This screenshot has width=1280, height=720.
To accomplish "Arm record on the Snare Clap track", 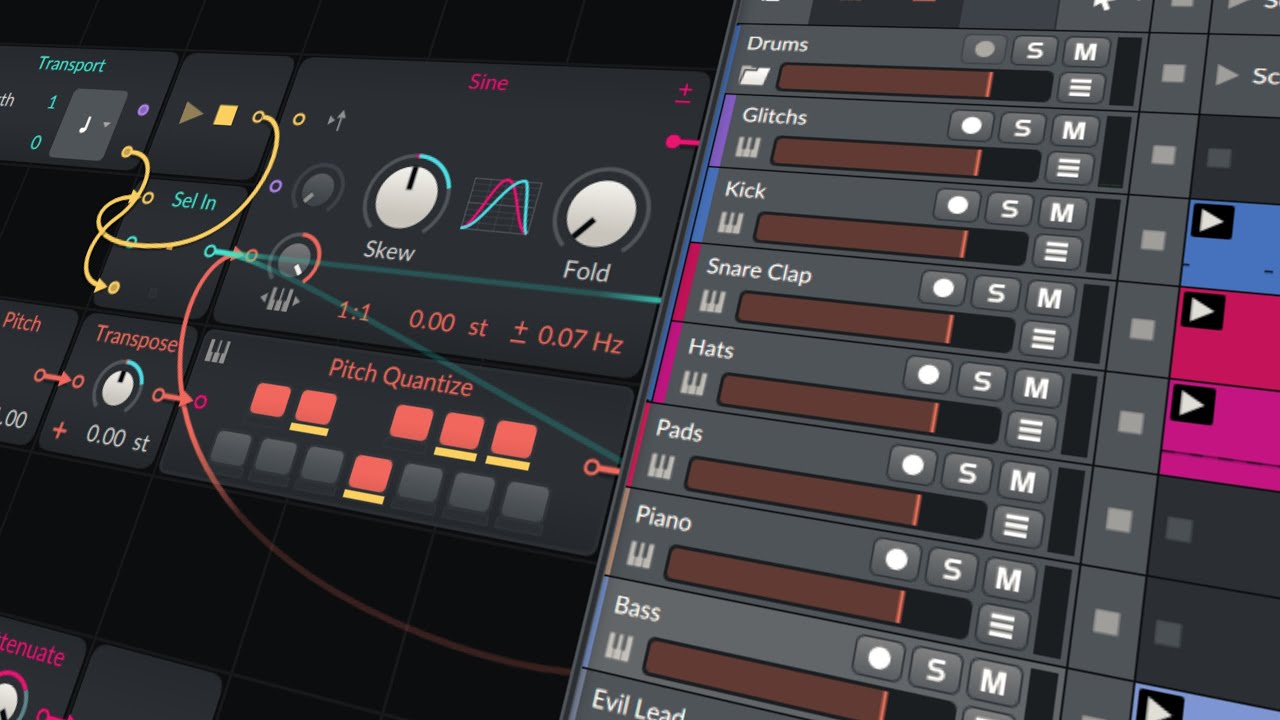I will coord(943,290).
